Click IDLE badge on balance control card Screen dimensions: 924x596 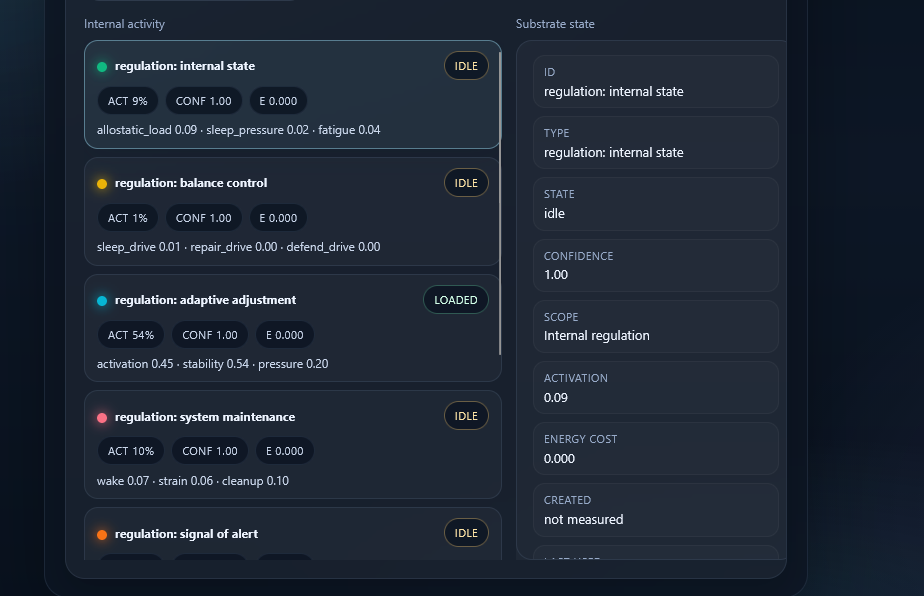pyautogui.click(x=466, y=183)
